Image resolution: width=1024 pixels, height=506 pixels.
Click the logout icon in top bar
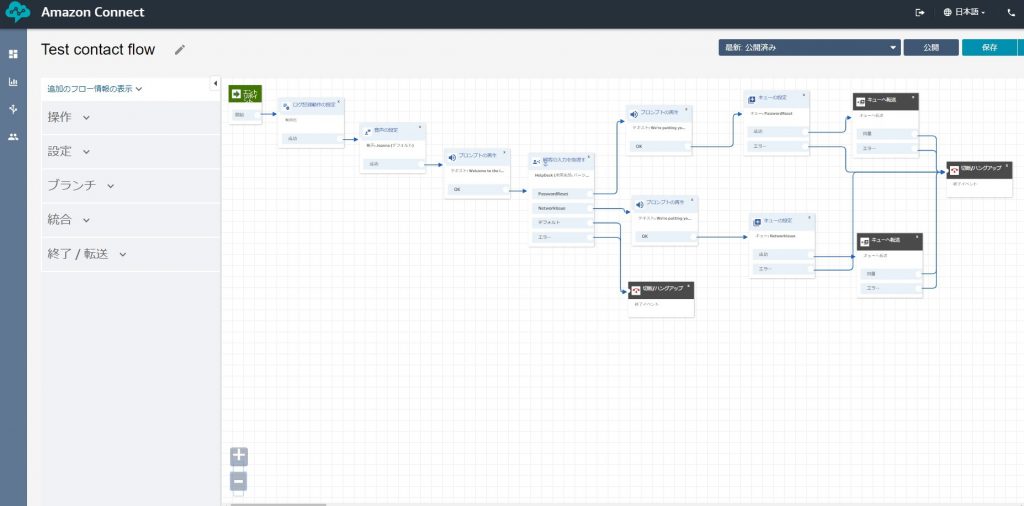click(920, 13)
